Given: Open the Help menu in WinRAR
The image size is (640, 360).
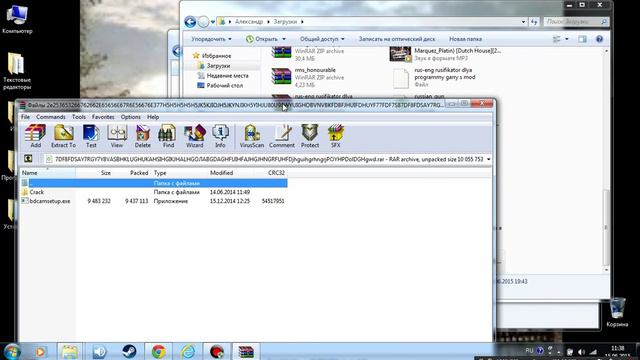Looking at the screenshot, I should pos(153,117).
